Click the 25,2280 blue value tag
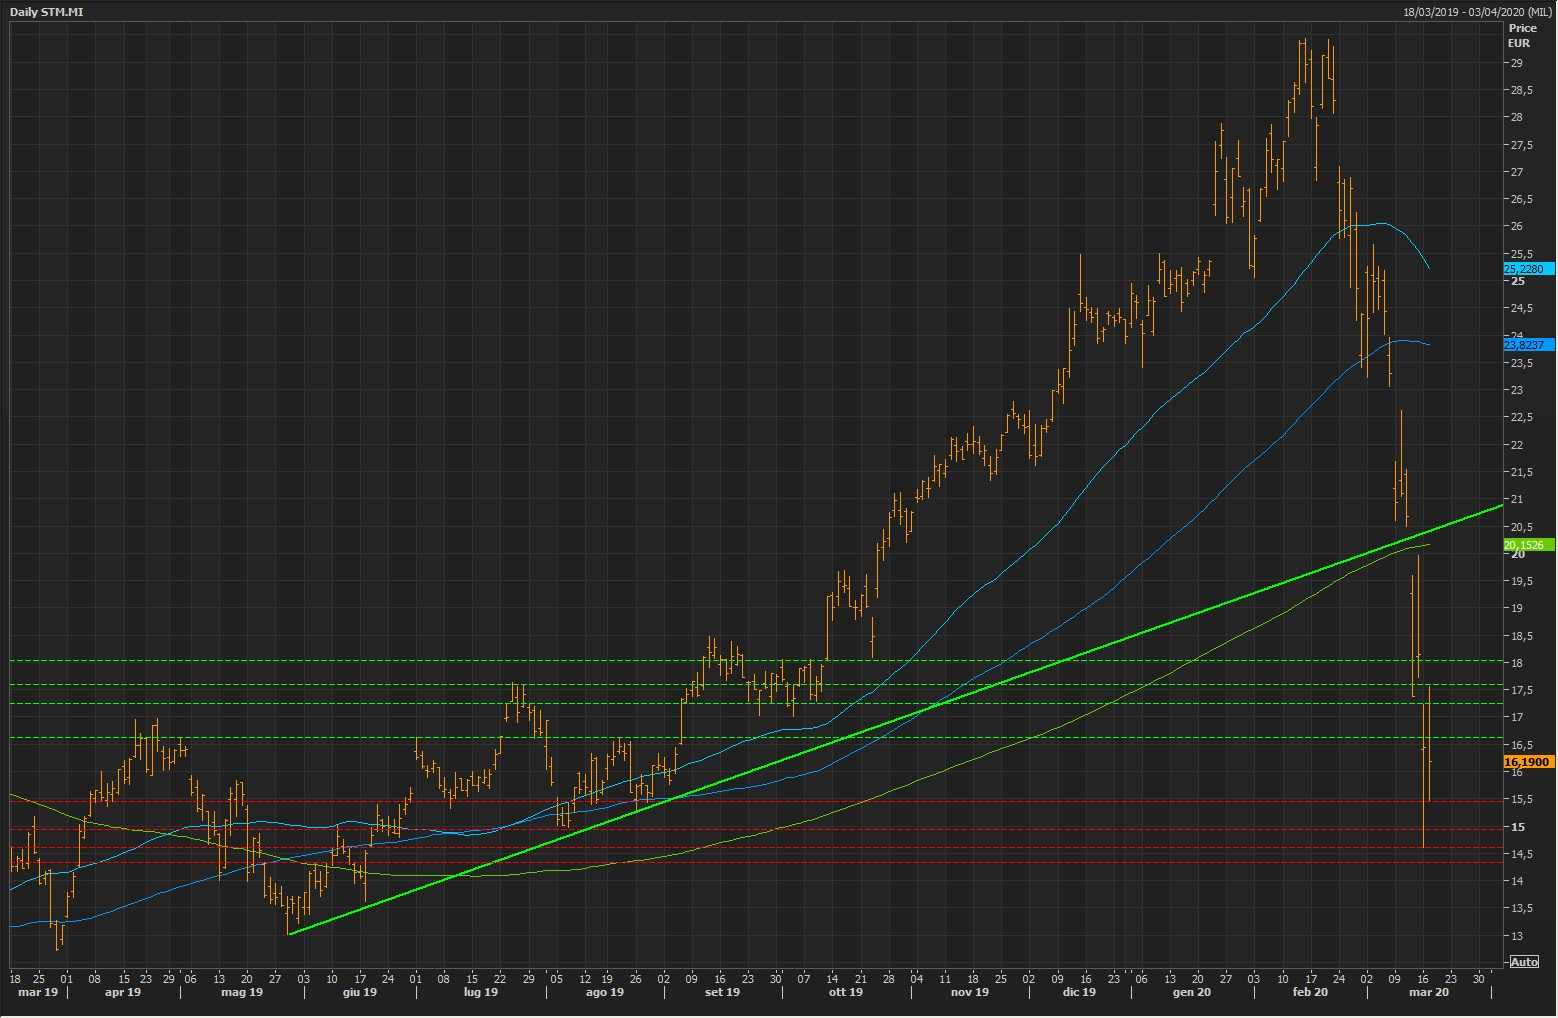This screenshot has height=1018, width=1558. coord(1529,269)
